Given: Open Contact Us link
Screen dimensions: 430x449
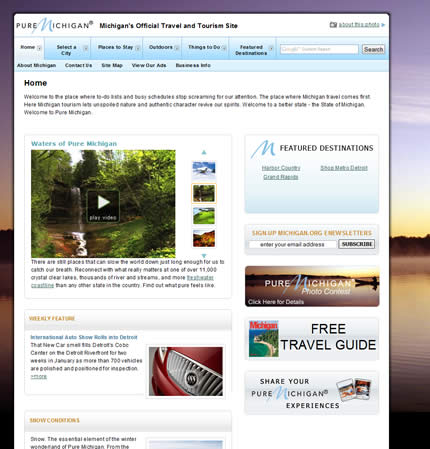Looking at the screenshot, I should (x=78, y=65).
